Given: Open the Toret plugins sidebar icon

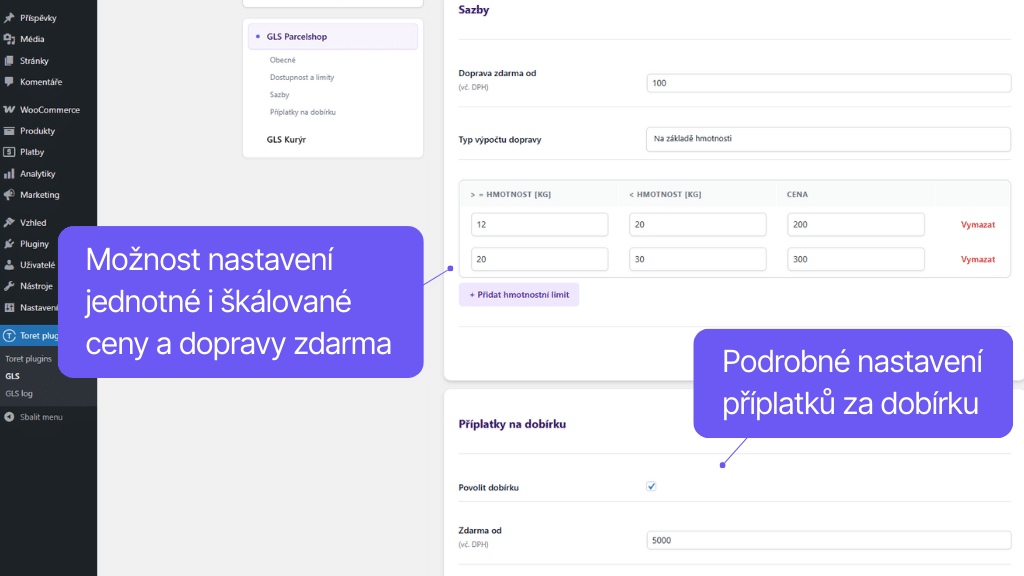Looking at the screenshot, I should 8,335.
